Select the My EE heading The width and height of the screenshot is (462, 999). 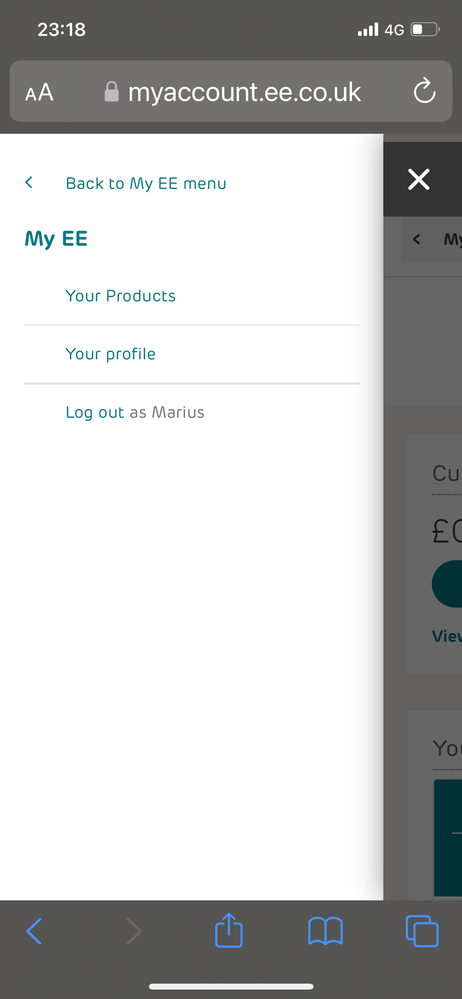(x=56, y=239)
